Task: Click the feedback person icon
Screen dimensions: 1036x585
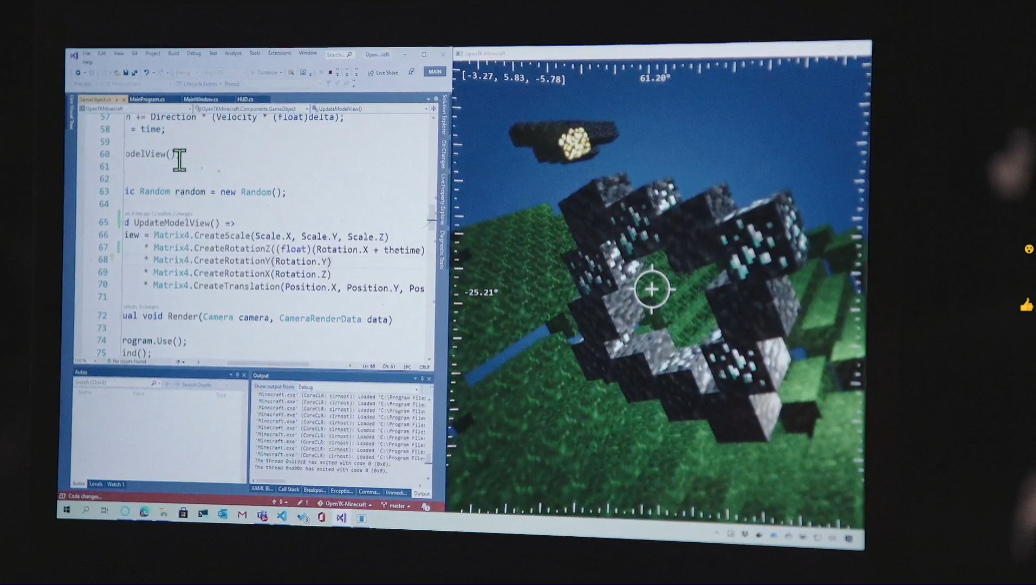Action: point(411,71)
